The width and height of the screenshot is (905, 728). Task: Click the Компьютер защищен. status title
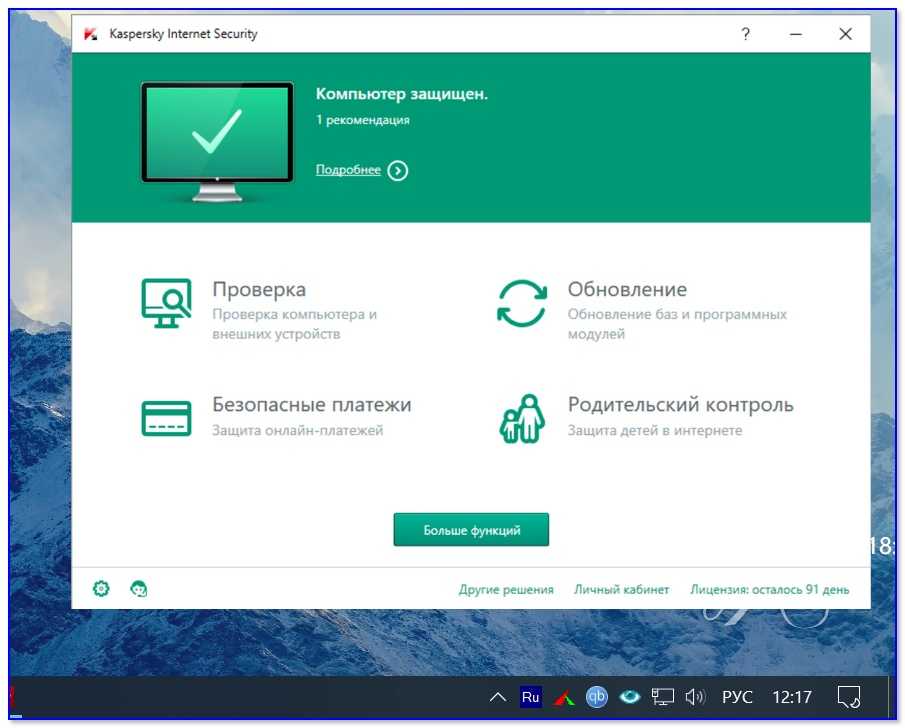coord(402,94)
